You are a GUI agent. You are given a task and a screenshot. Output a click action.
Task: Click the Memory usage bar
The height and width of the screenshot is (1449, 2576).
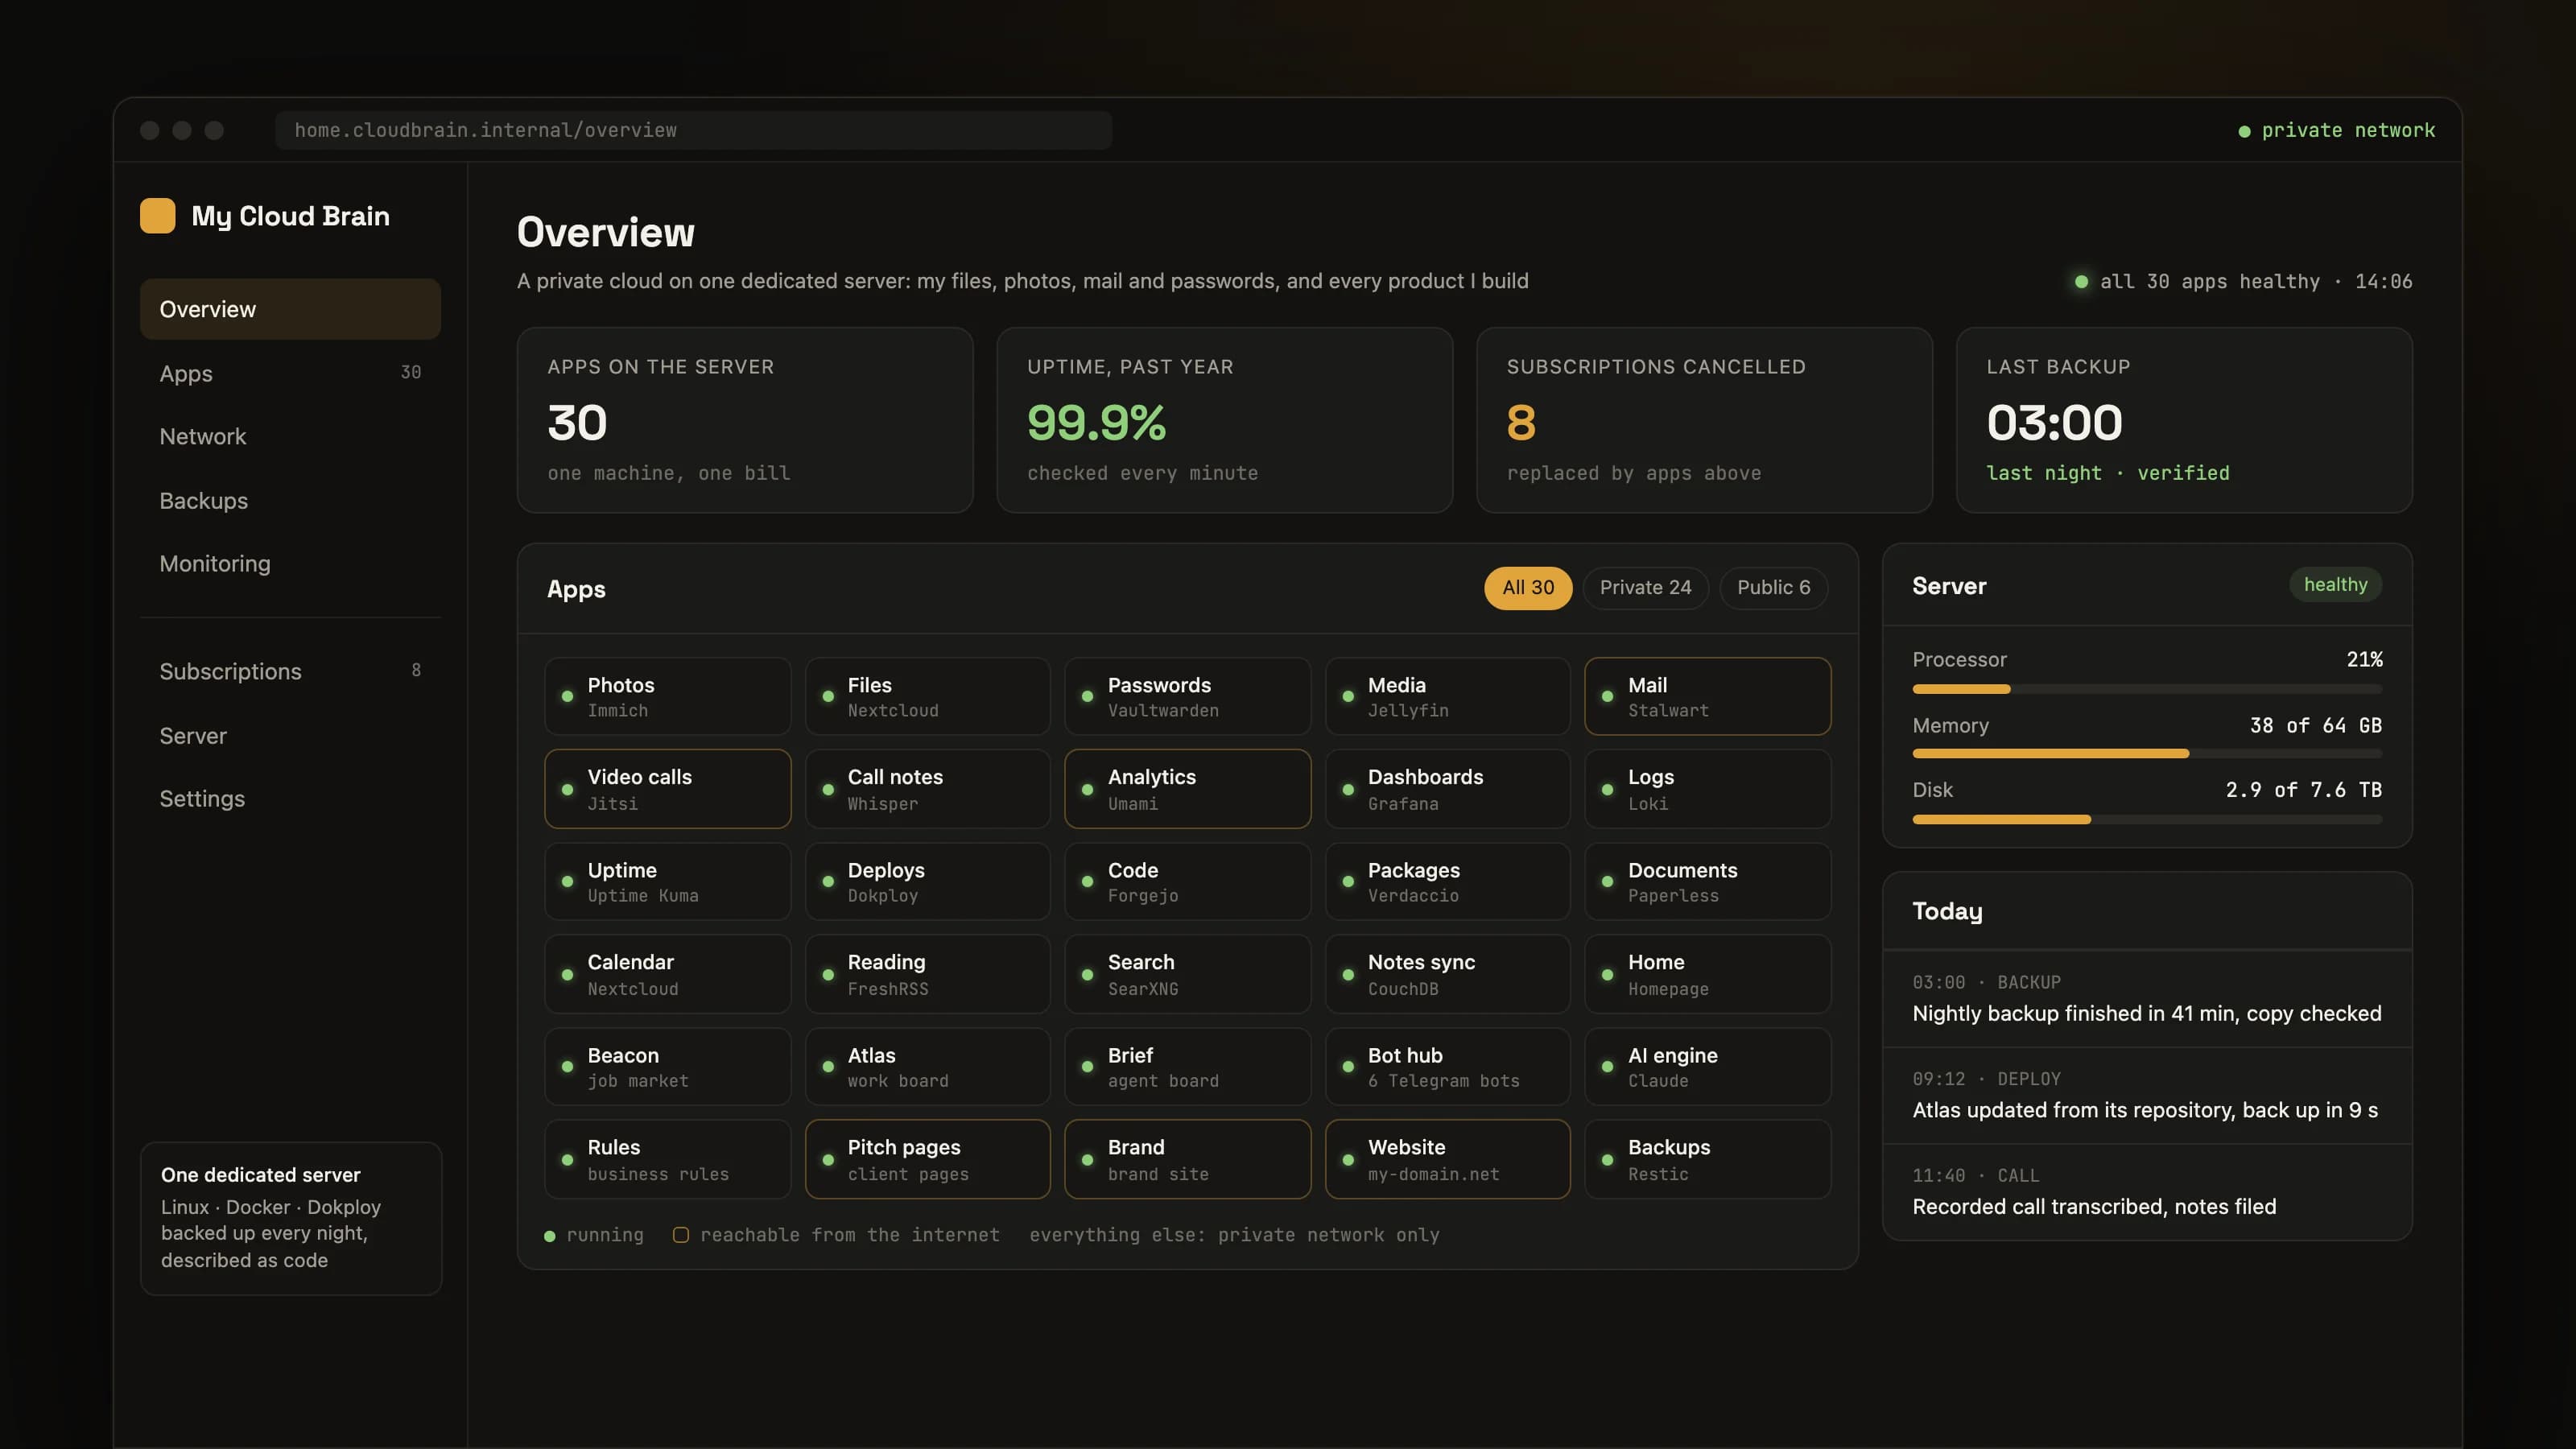2147,754
